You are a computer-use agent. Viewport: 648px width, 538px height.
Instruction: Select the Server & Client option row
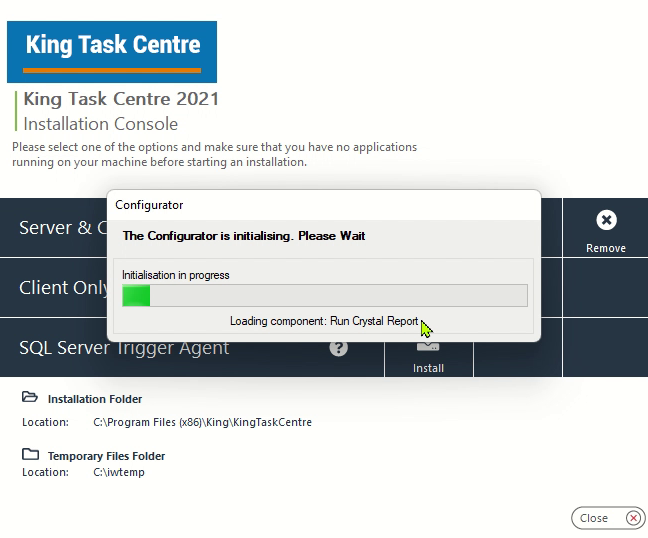pos(63,228)
